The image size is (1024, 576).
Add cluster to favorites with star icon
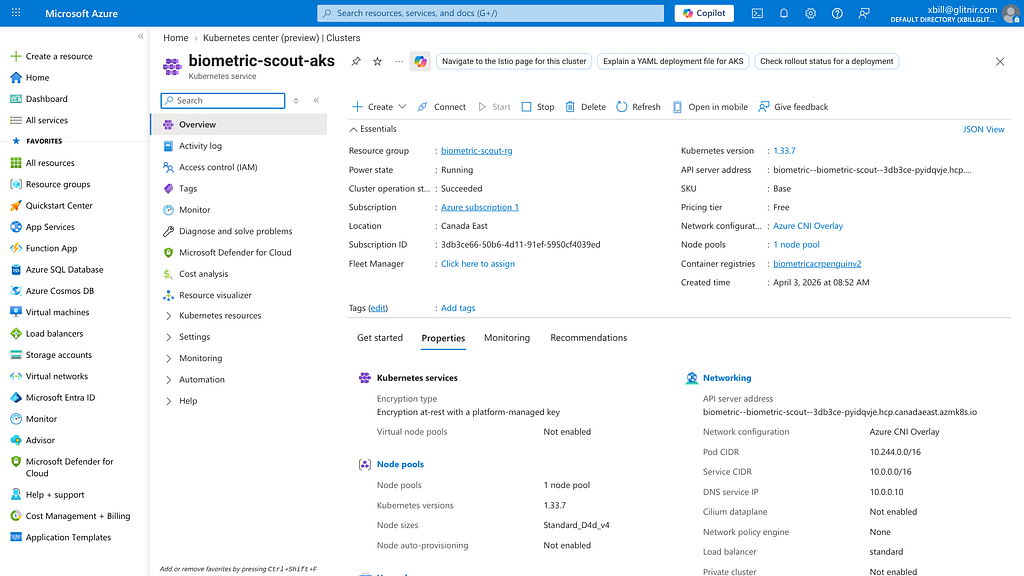[377, 61]
